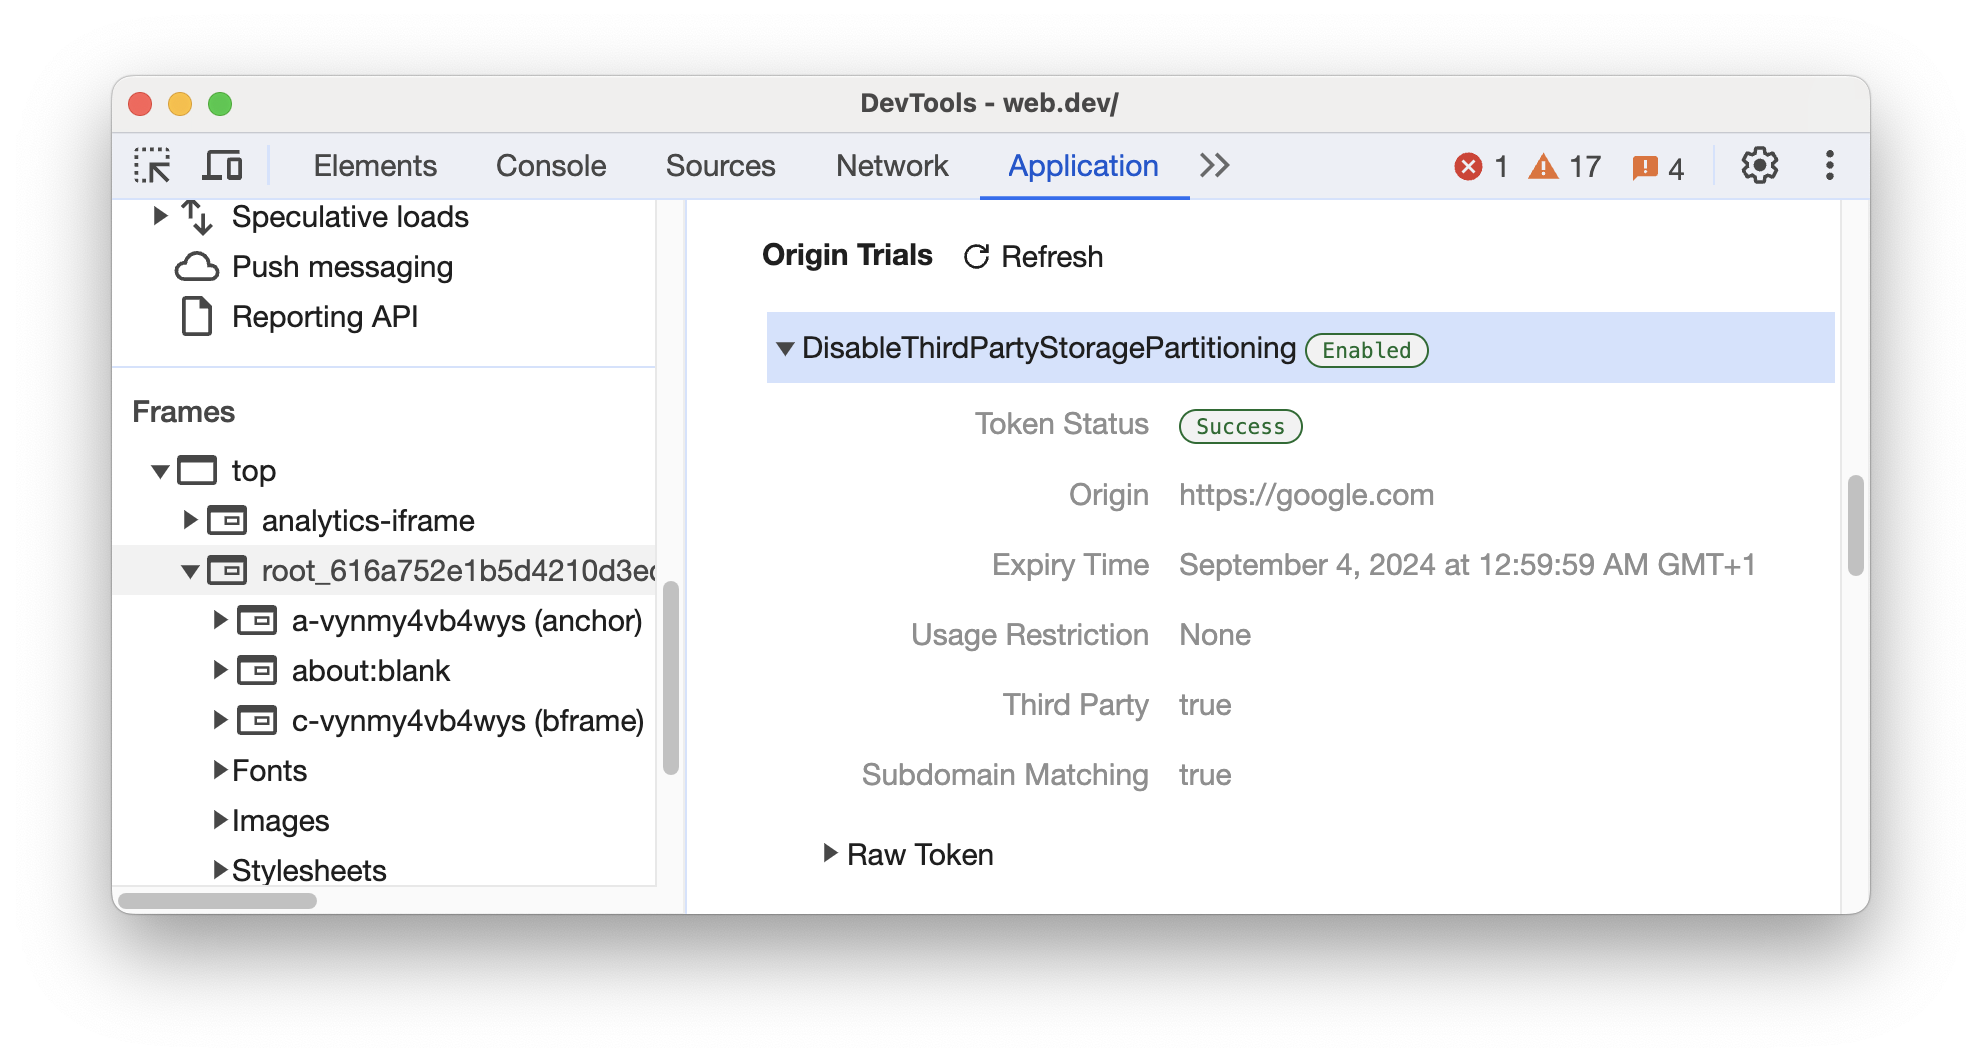Viewport: 1982px width, 1062px height.
Task: Open the three-dot customize menu
Action: coord(1829,165)
